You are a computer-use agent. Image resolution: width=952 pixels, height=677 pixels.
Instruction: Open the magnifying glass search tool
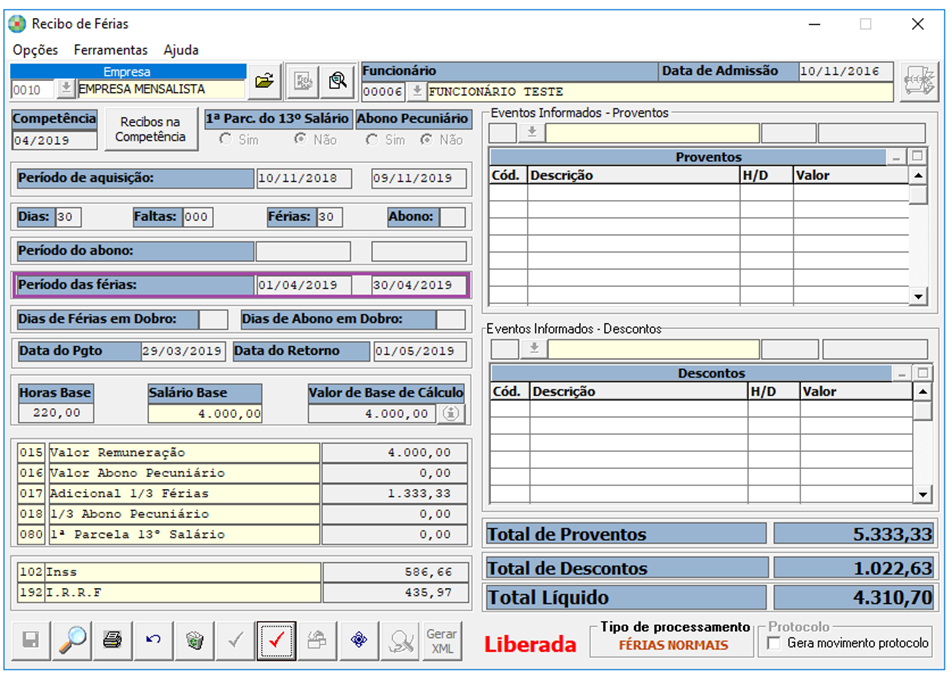tap(72, 640)
